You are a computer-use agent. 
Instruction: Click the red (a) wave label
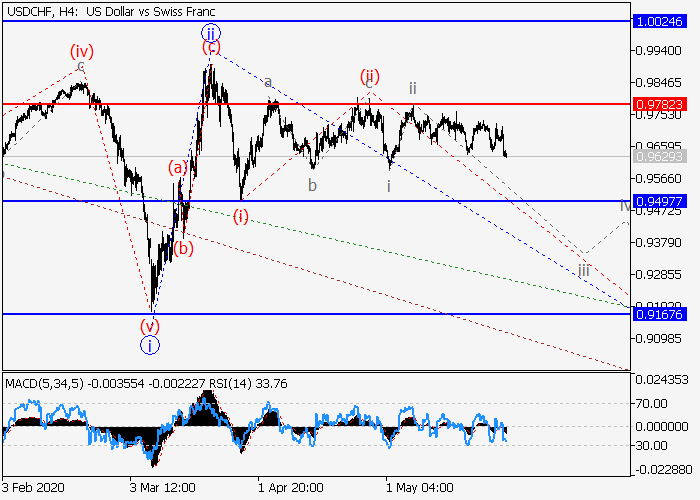(177, 167)
